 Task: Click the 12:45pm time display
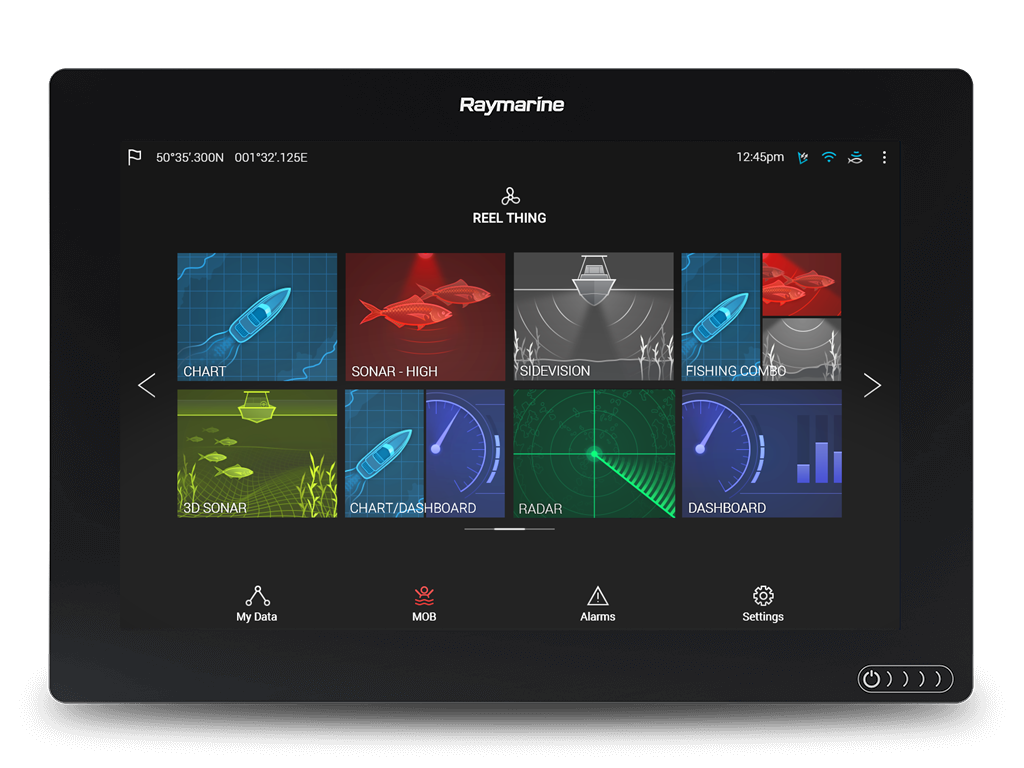coord(760,157)
